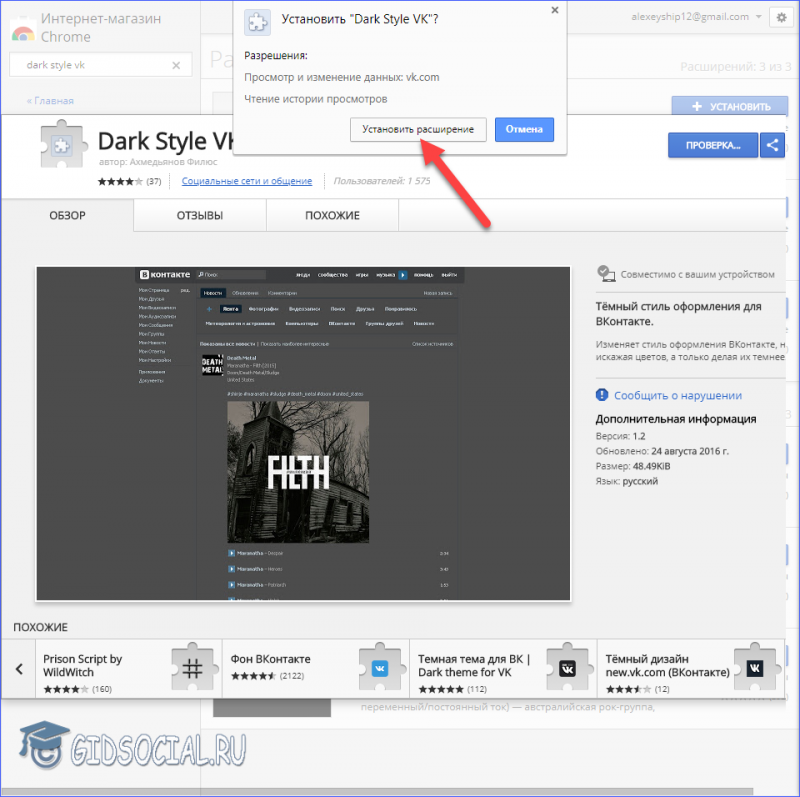Screen dimensions: 800x797
Task: Click the Темная тема (112) rating
Action: point(453,689)
